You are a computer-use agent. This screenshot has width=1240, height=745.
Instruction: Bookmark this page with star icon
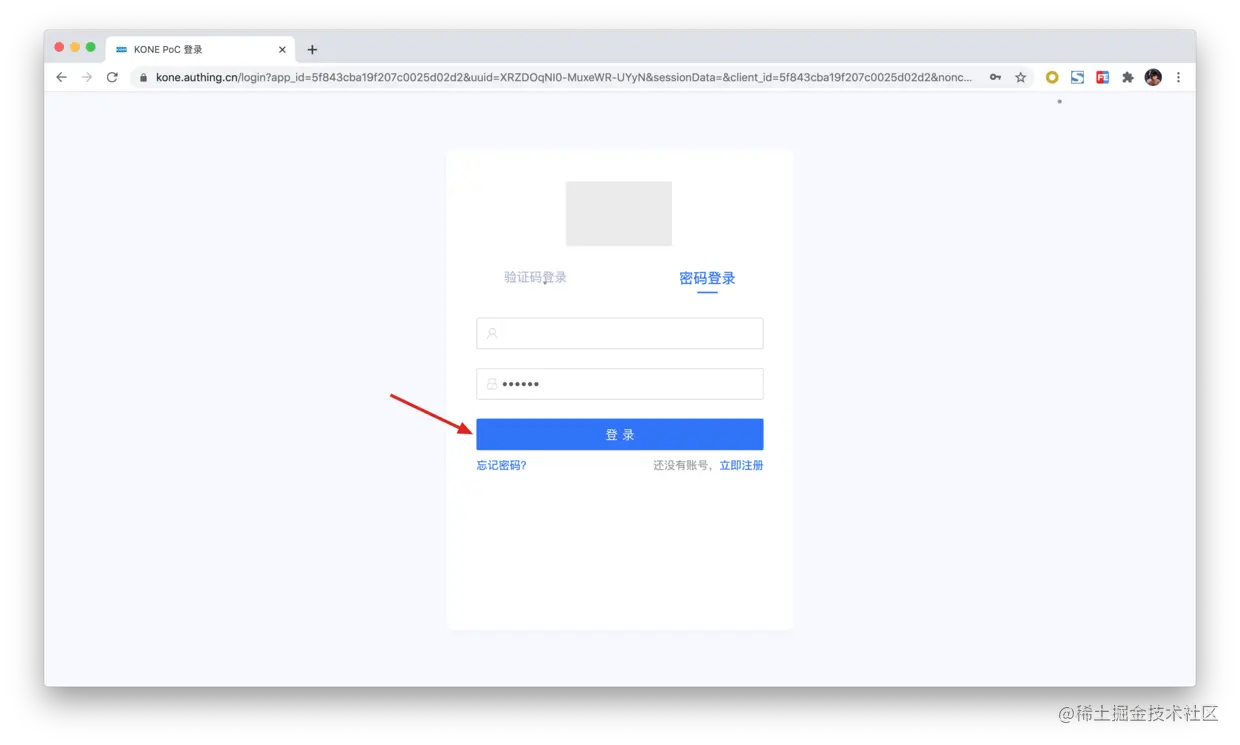(x=1020, y=77)
